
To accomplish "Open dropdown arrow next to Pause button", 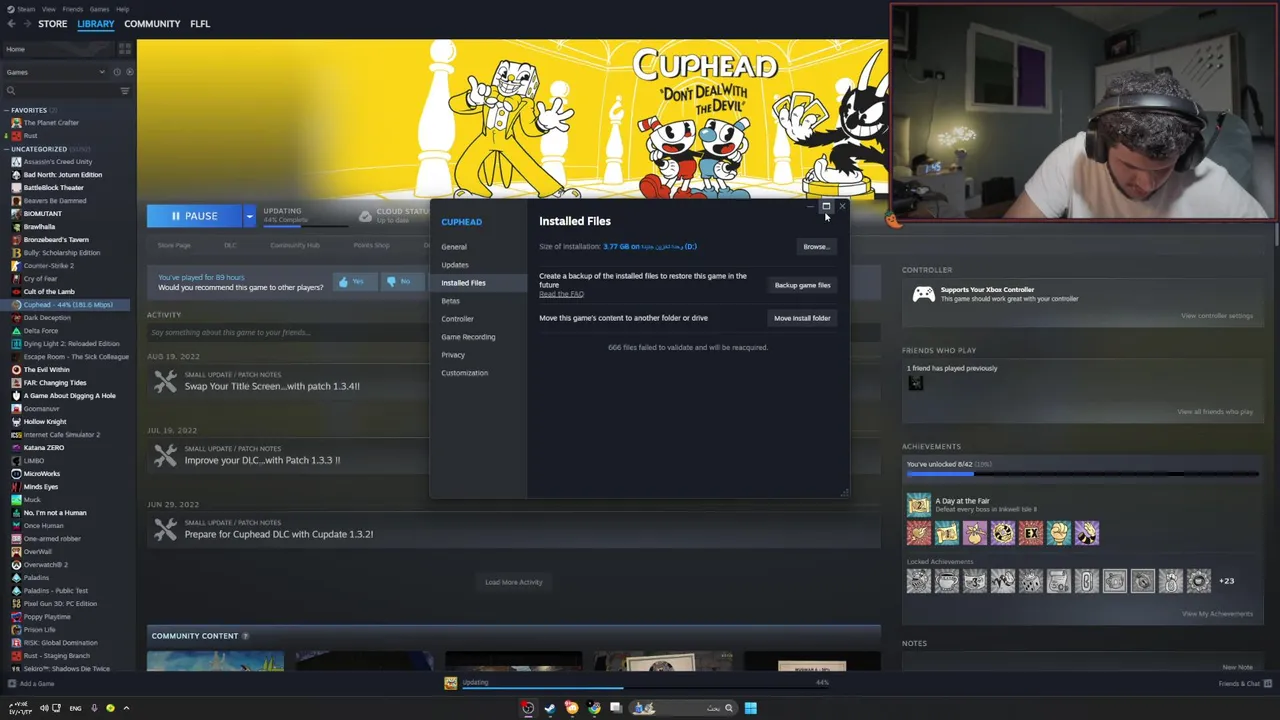I will [x=250, y=215].
